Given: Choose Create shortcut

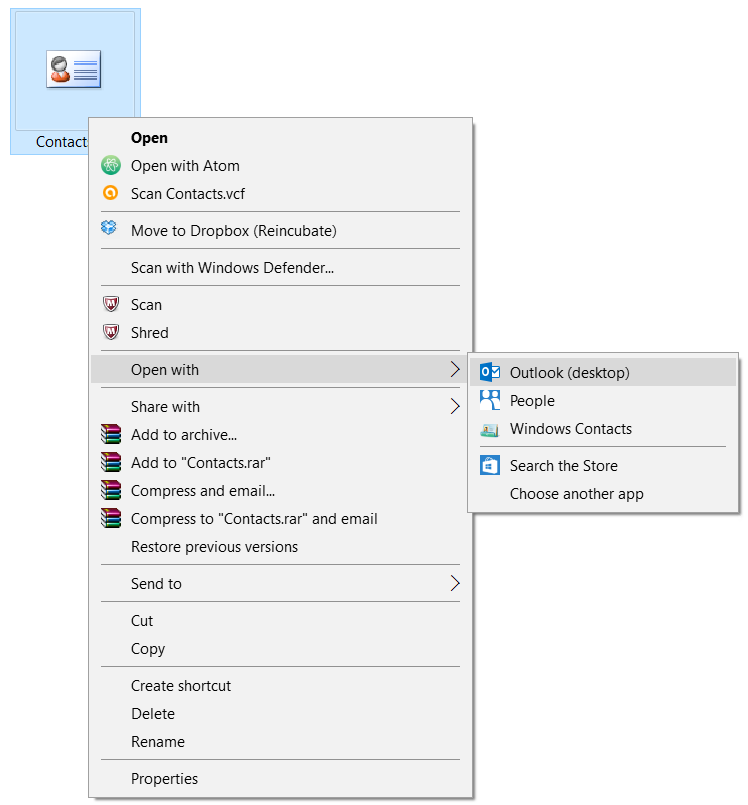Looking at the screenshot, I should click(x=280, y=685).
